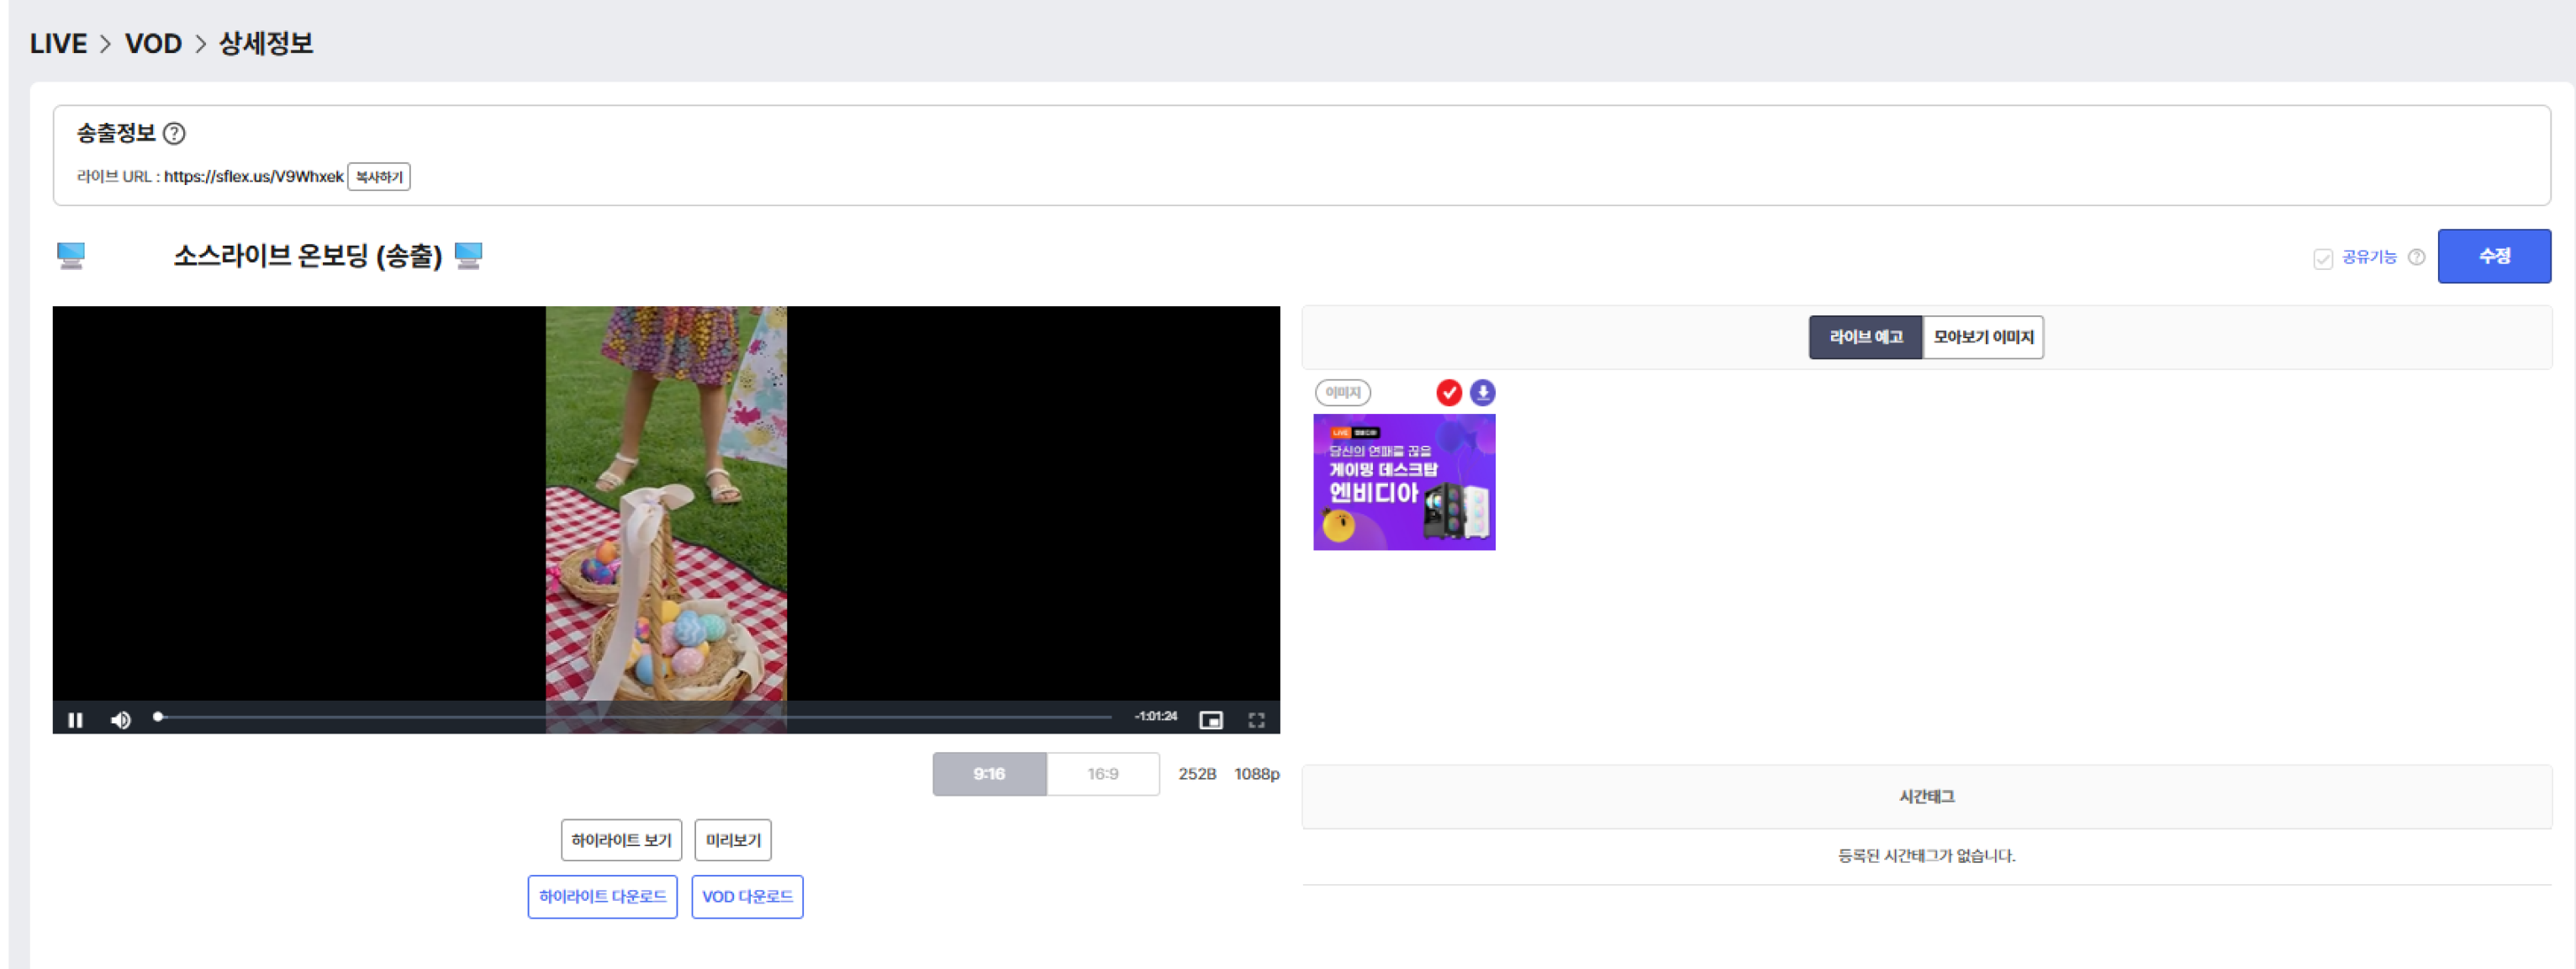Select the 9:16 aspect ratio
This screenshot has width=2576, height=969.
pyautogui.click(x=989, y=774)
